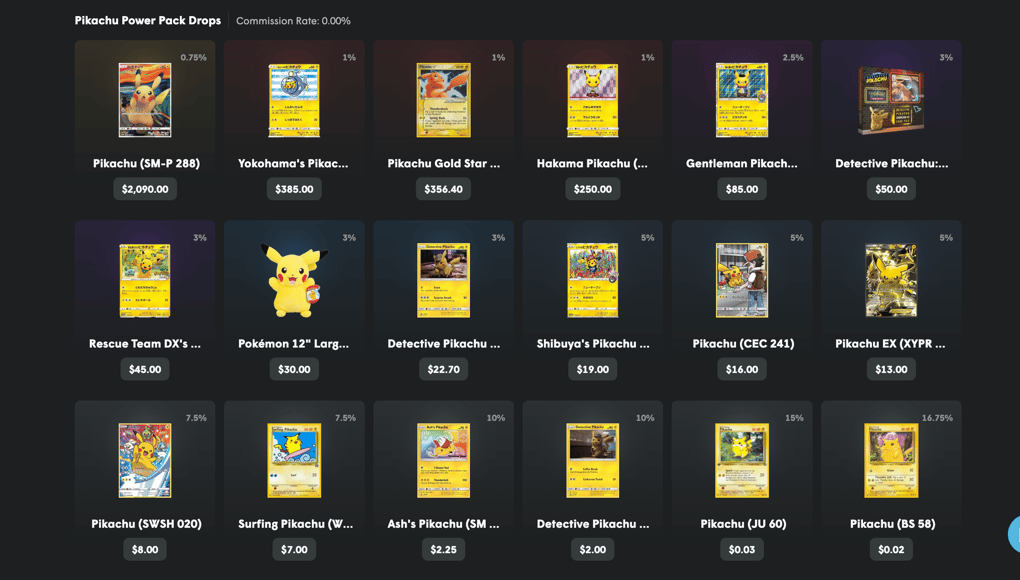Click the "Pikachu Power Pack Drops" heading
The width and height of the screenshot is (1020, 580).
pos(148,21)
